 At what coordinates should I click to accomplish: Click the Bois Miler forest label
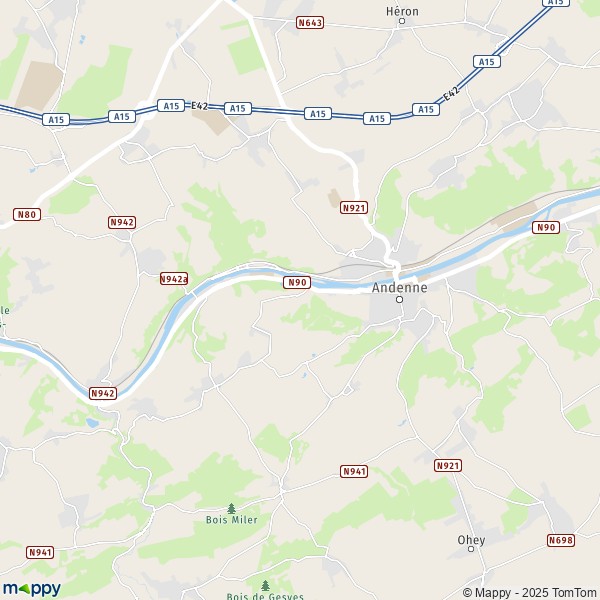(232, 520)
